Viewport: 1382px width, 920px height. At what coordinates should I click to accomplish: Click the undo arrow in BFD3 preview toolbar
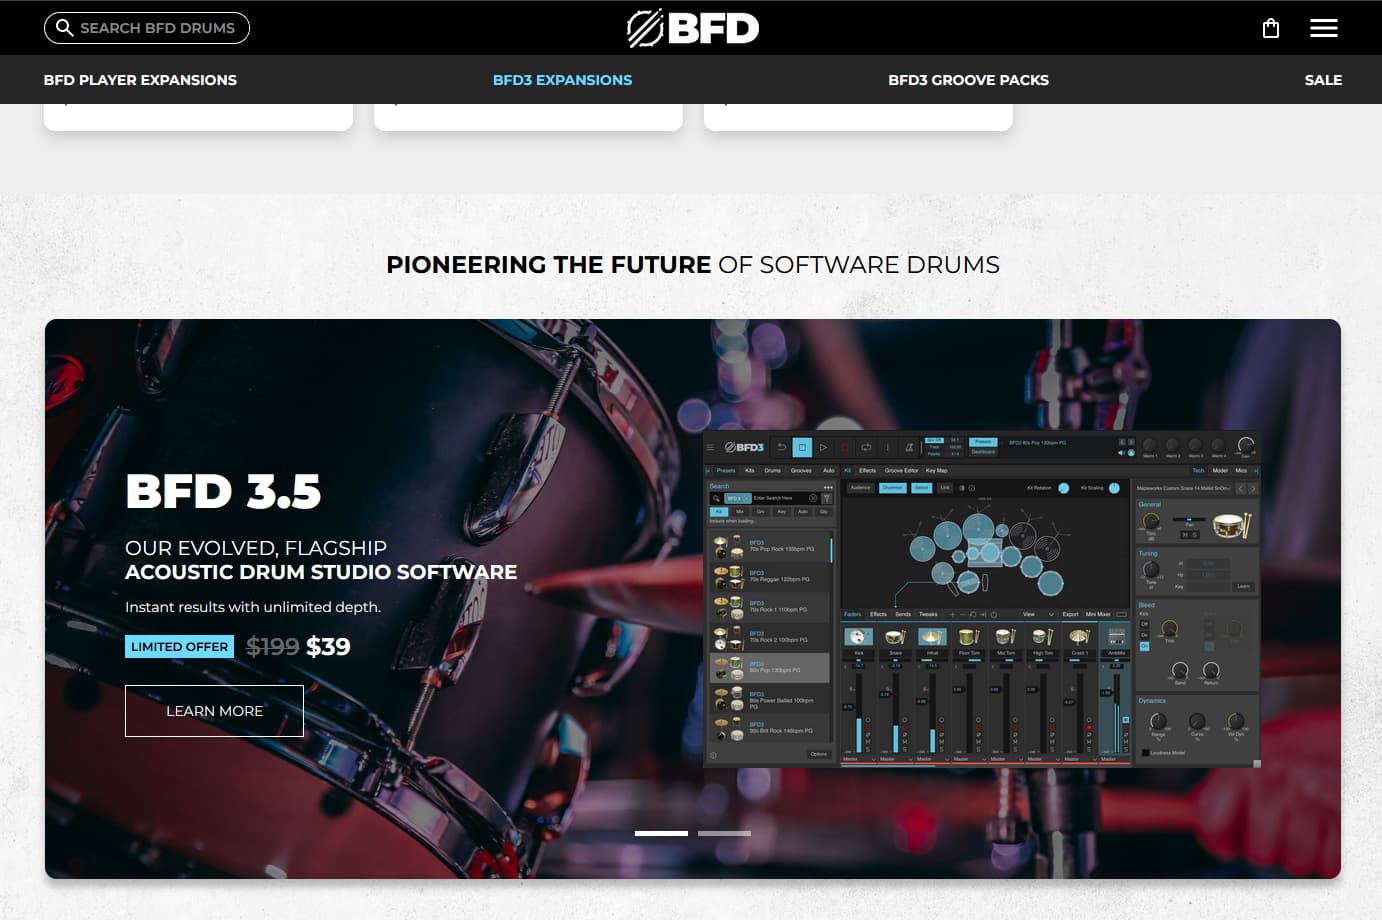pyautogui.click(x=781, y=447)
